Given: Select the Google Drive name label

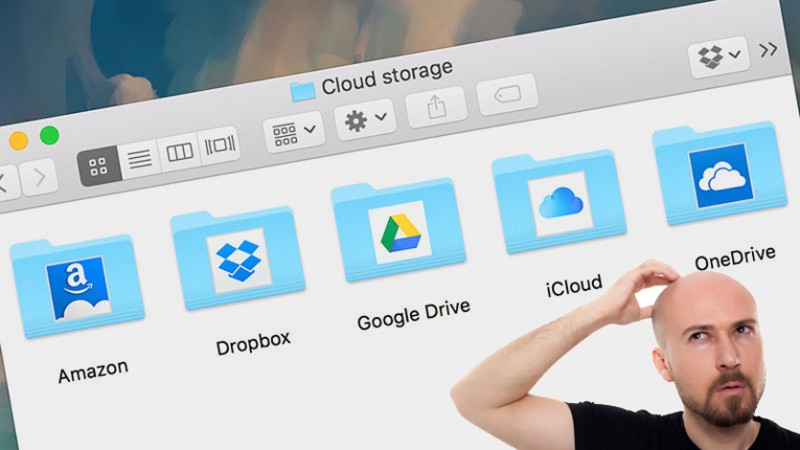Looking at the screenshot, I should pyautogui.click(x=414, y=314).
